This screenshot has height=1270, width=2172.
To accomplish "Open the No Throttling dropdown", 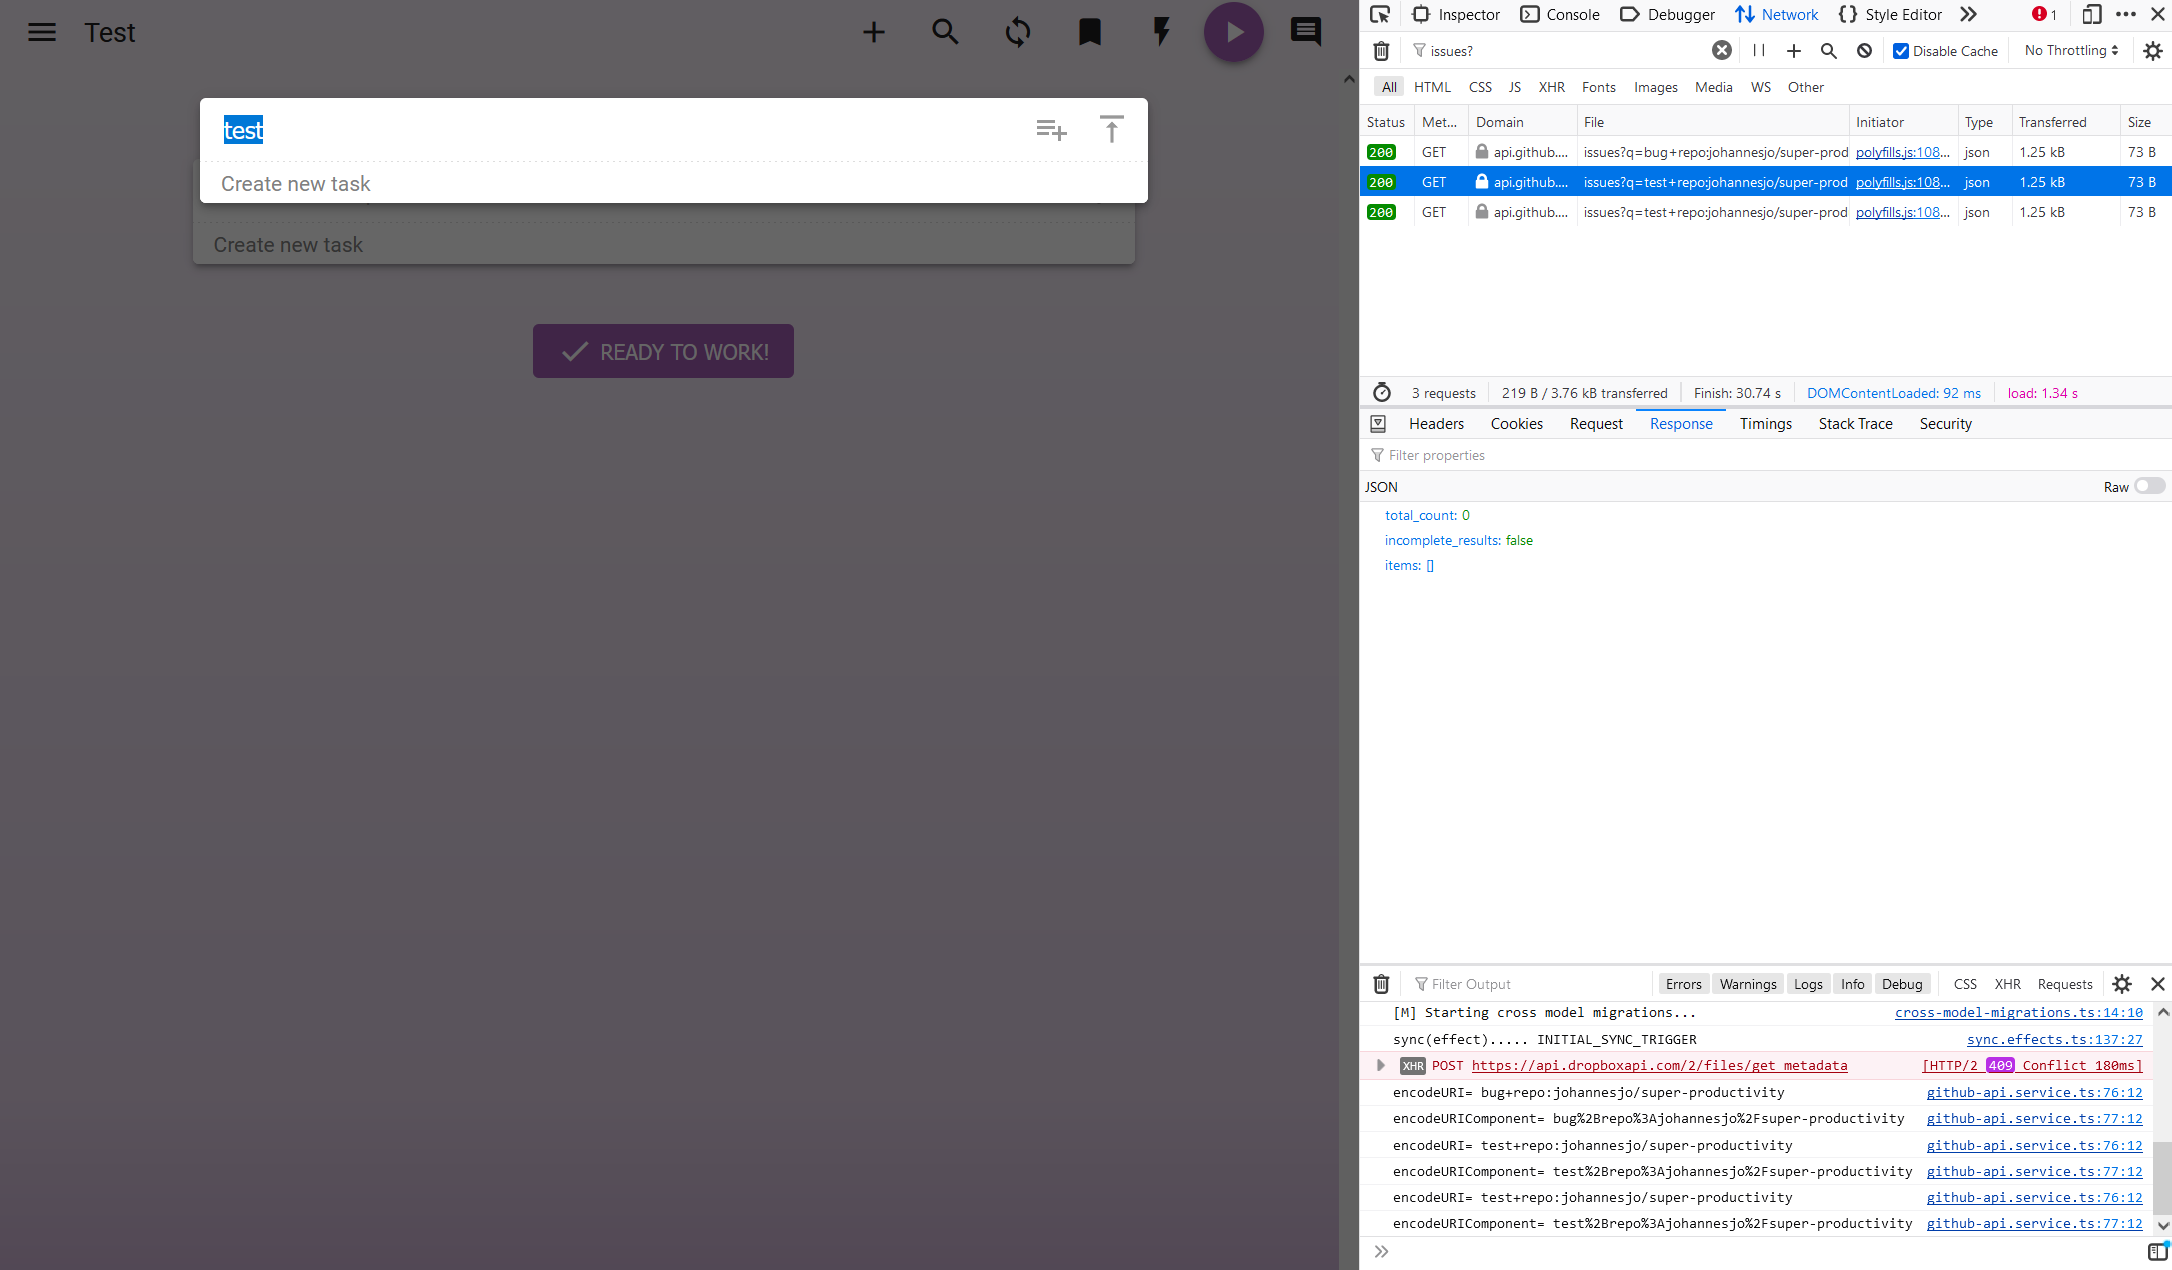I will 2068,50.
